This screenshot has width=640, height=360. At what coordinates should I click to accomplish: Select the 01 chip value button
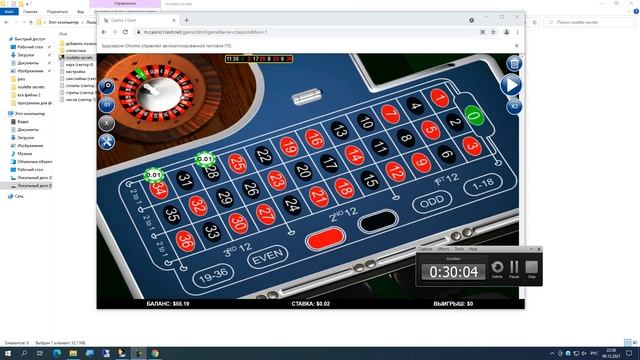tap(107, 105)
